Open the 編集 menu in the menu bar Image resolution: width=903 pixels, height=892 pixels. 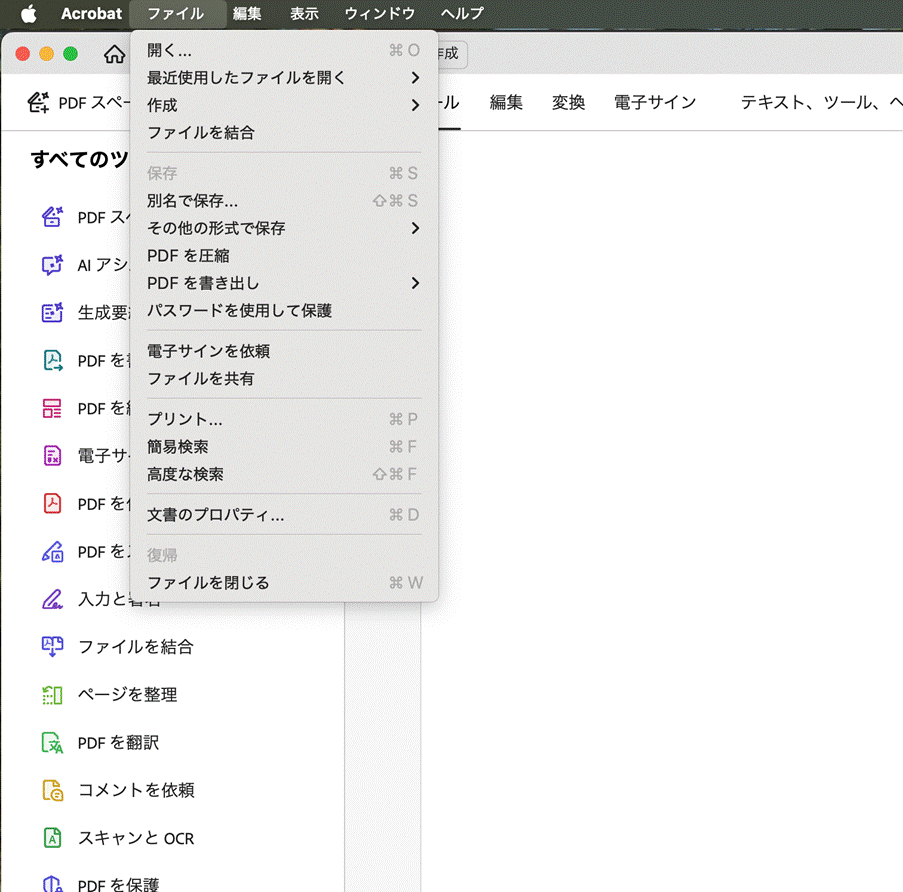point(247,13)
